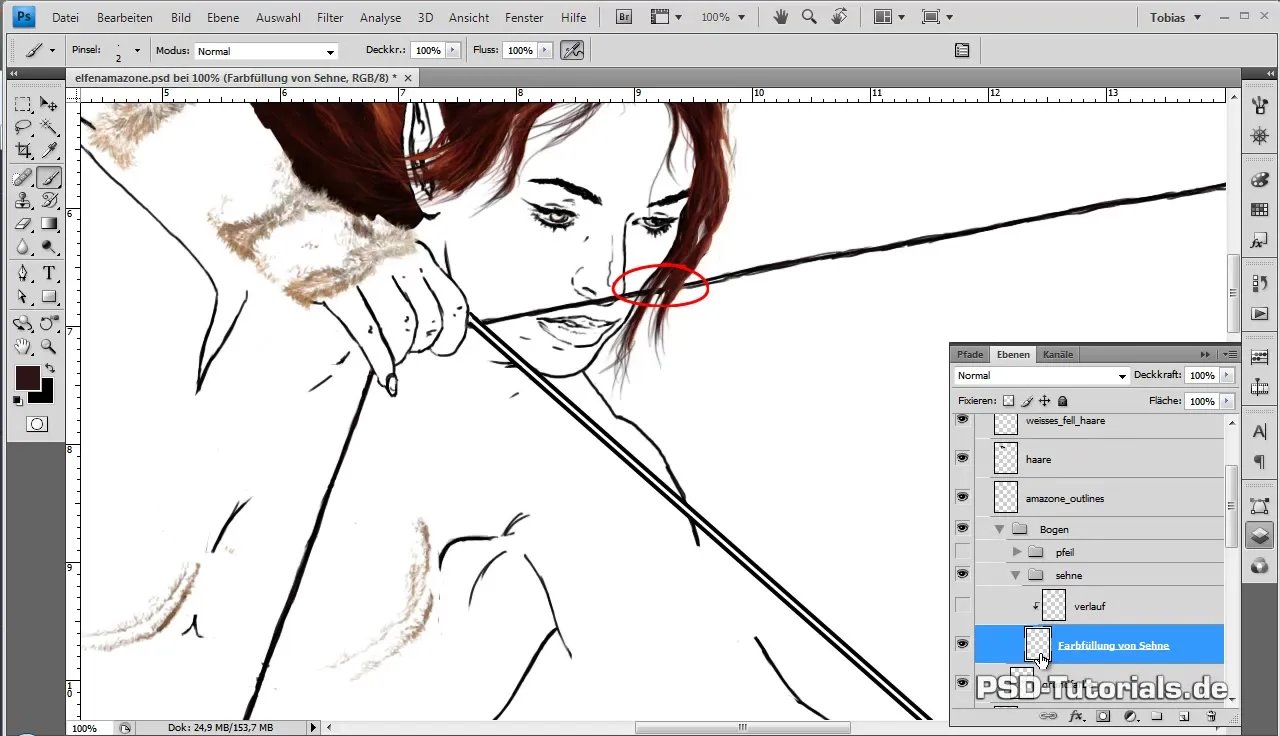1280x736 pixels.
Task: Open the brush Modus dropdown
Action: 266,51
